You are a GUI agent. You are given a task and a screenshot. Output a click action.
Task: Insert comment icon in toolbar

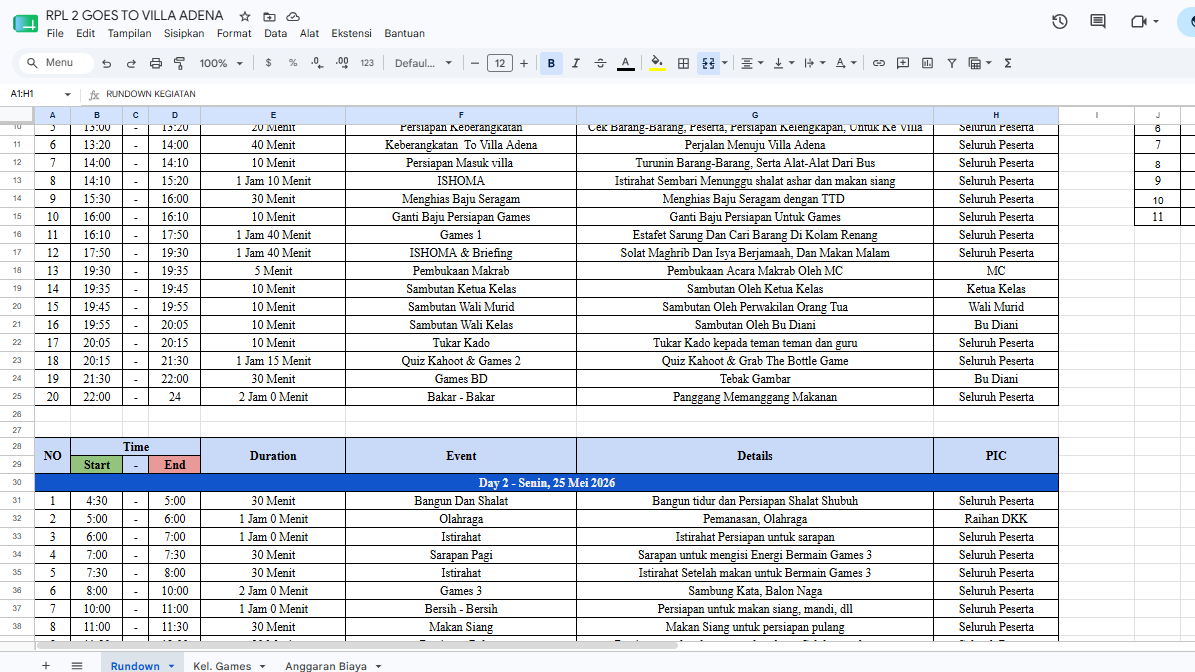(x=903, y=63)
